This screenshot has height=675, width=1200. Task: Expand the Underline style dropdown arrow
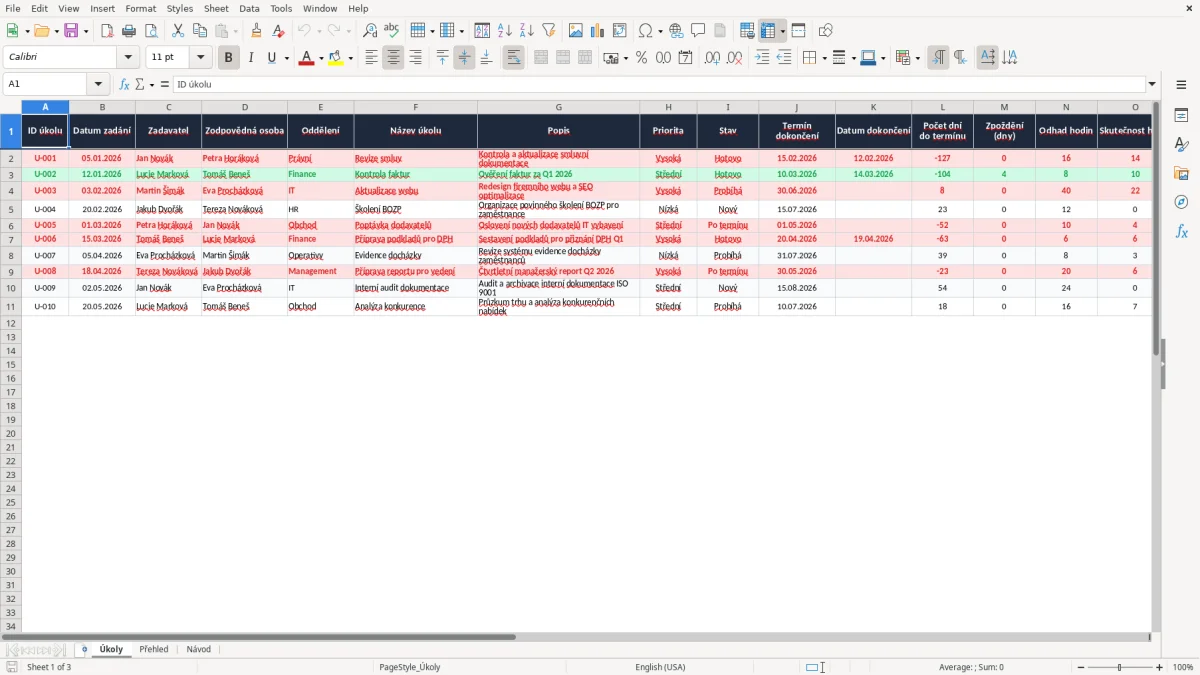pyautogui.click(x=286, y=58)
